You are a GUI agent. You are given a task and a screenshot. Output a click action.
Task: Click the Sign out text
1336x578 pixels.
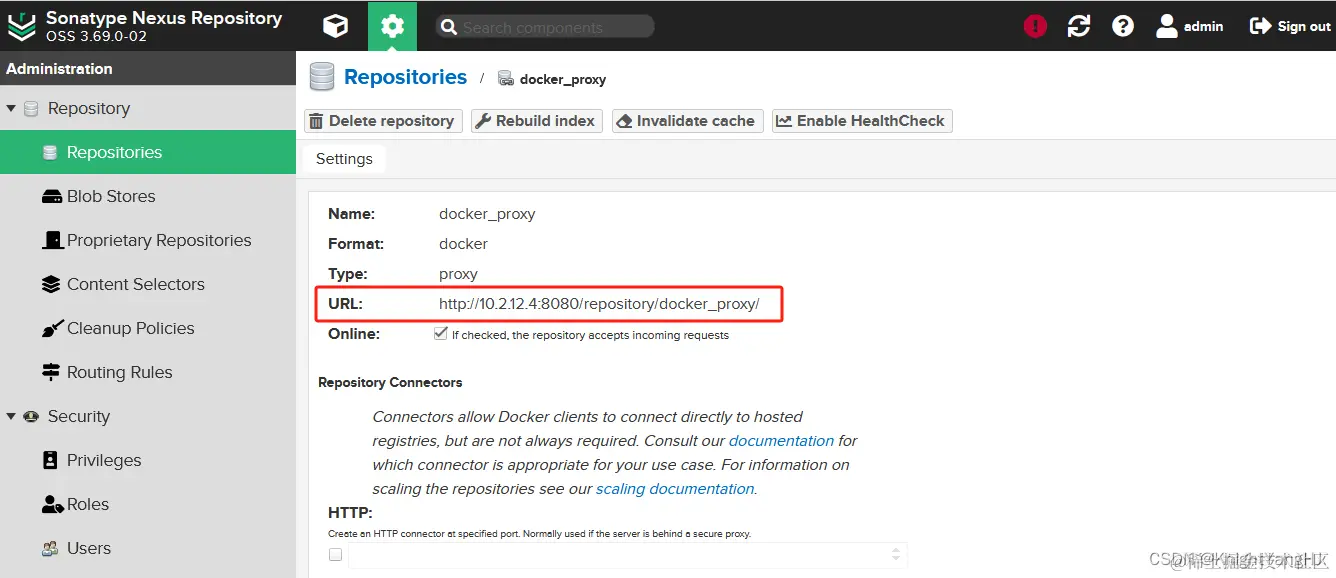[x=1304, y=27]
